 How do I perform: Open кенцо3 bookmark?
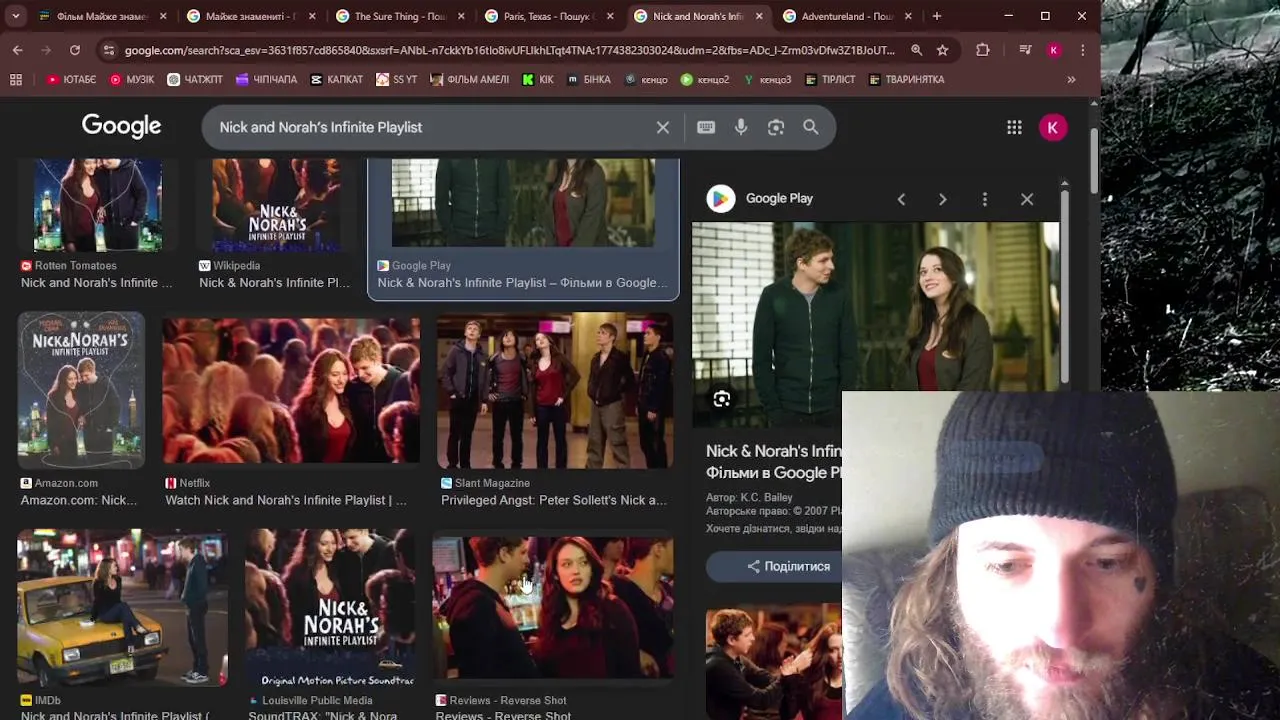pyautogui.click(x=767, y=79)
